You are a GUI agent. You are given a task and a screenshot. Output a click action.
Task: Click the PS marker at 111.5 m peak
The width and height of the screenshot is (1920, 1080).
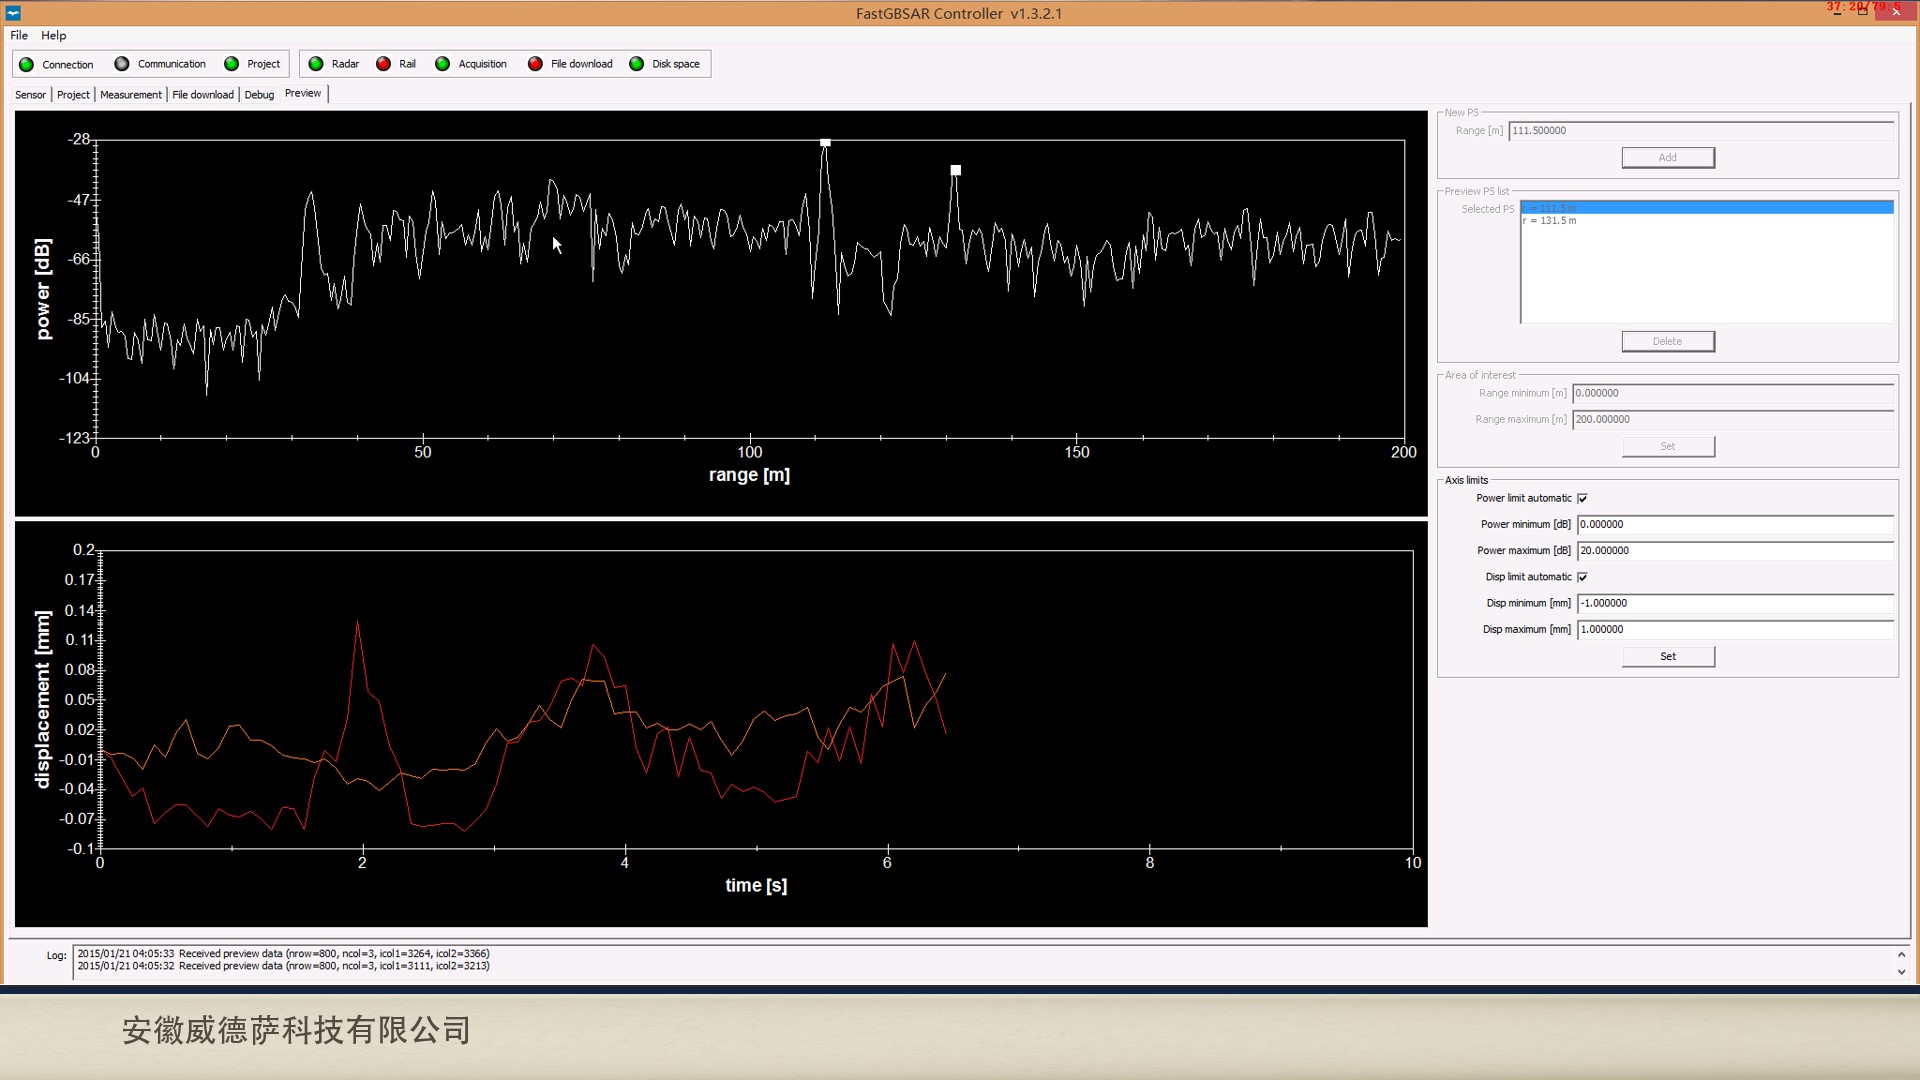click(x=825, y=143)
